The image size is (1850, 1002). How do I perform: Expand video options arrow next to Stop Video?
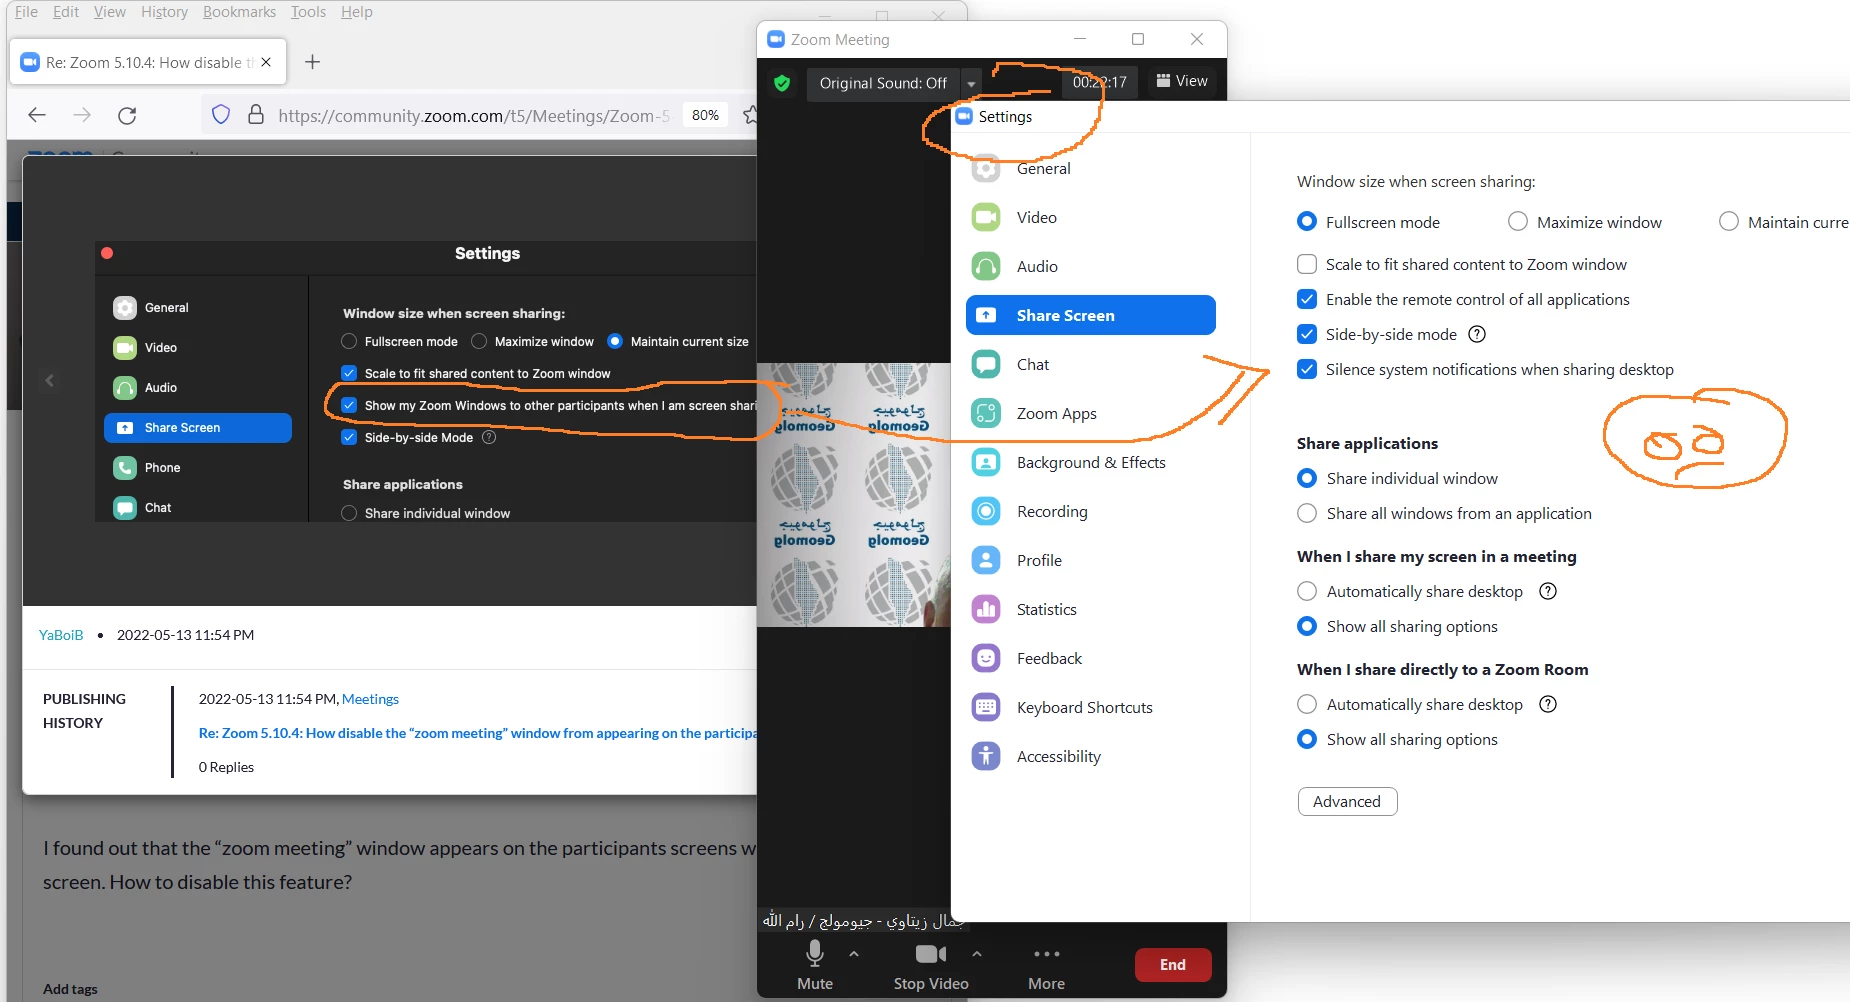[x=977, y=954]
